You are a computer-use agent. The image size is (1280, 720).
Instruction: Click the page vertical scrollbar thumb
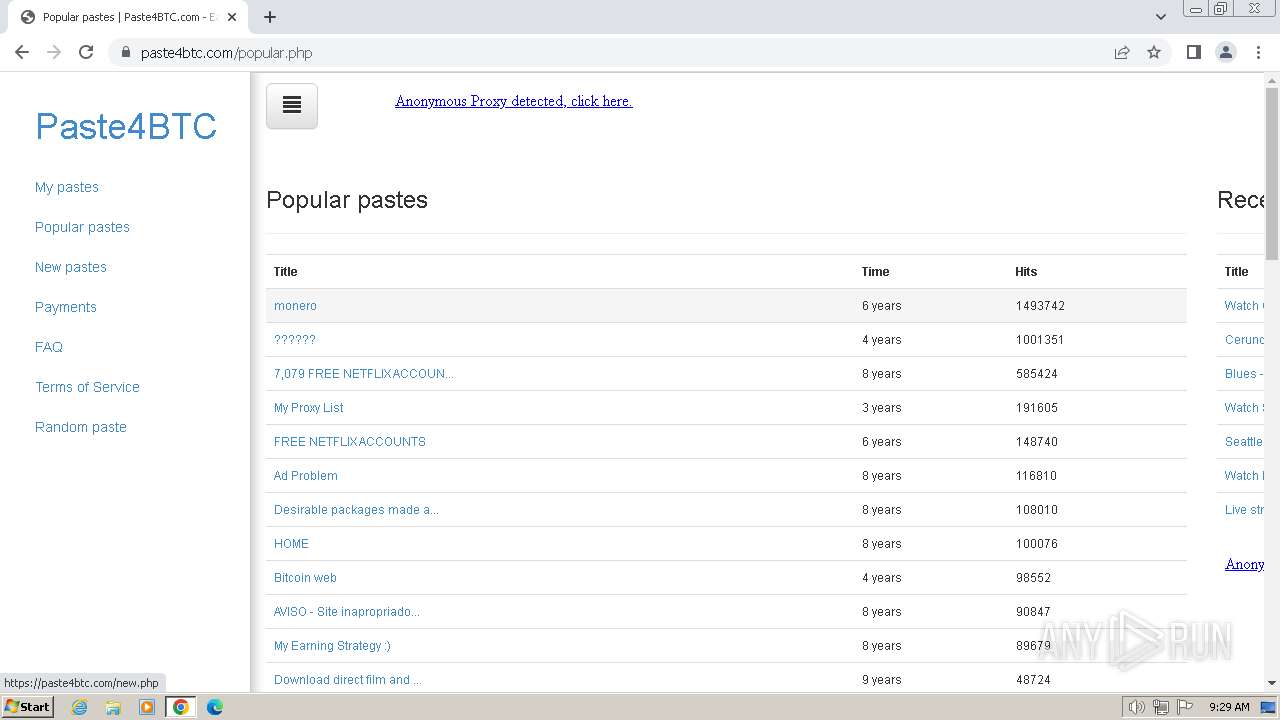tap(1272, 173)
